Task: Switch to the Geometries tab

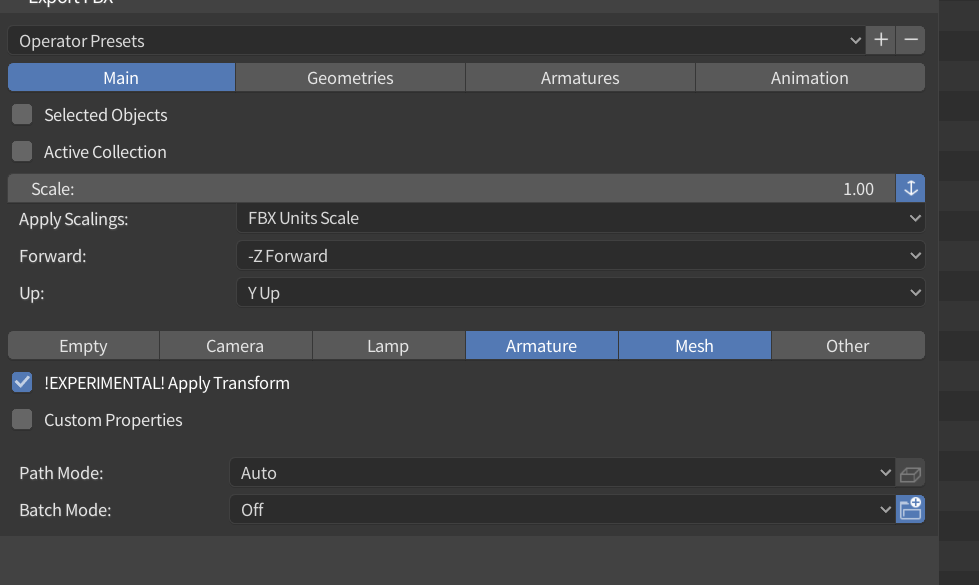Action: 350,78
